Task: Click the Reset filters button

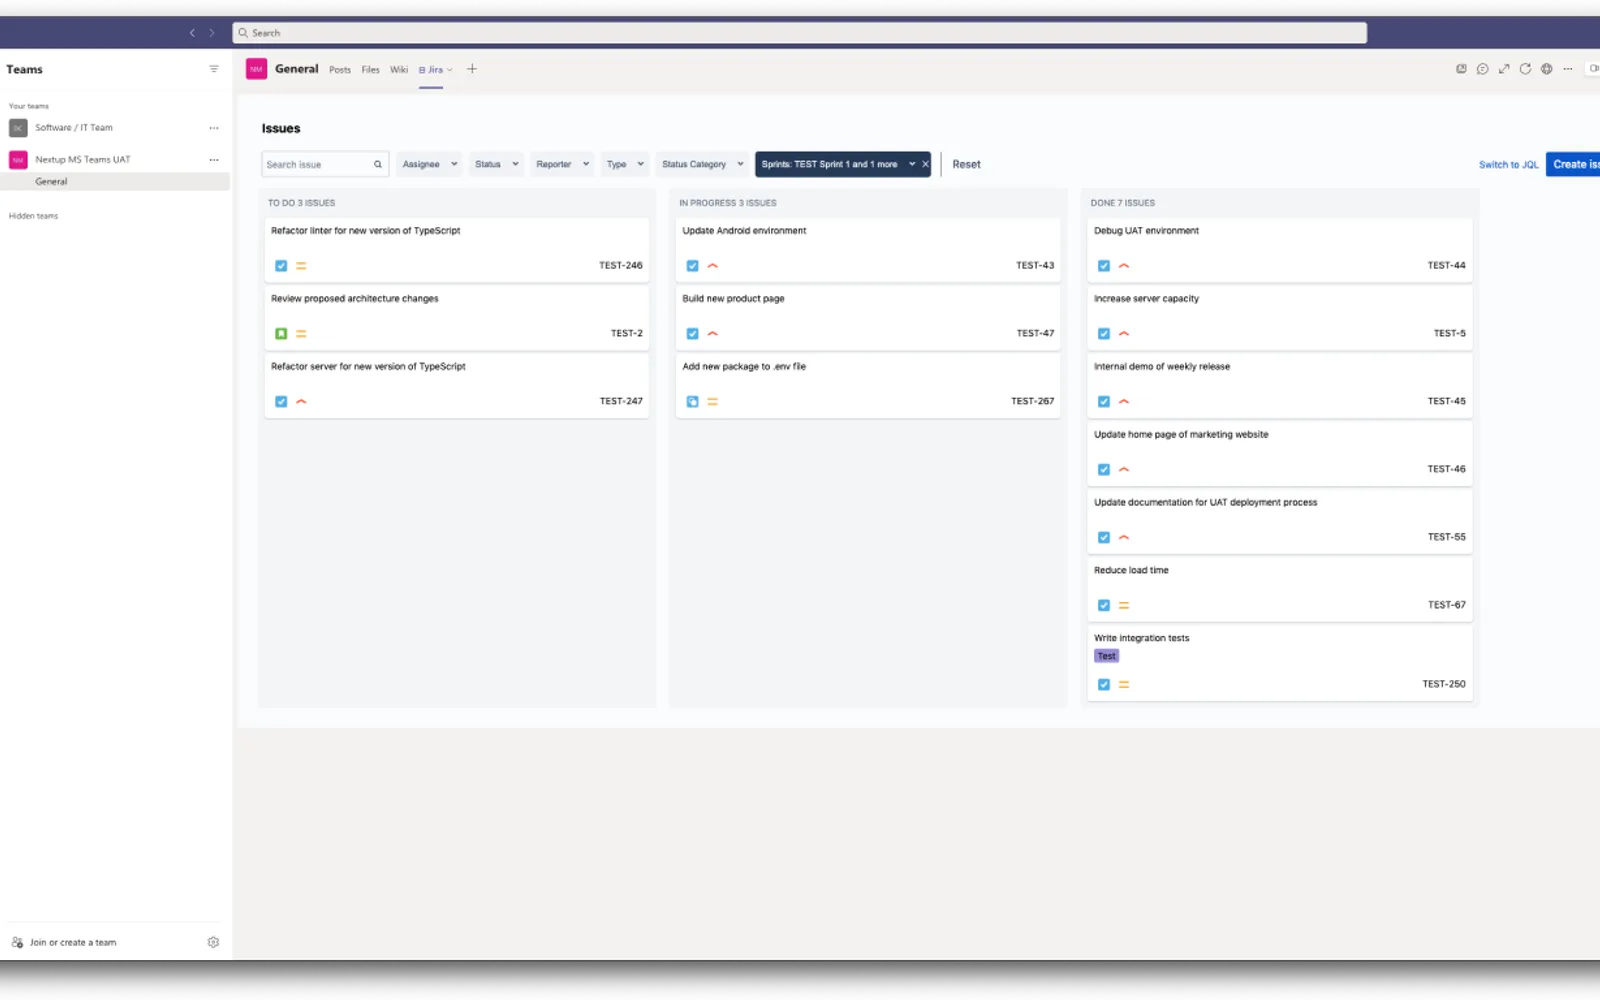Action: (x=966, y=164)
